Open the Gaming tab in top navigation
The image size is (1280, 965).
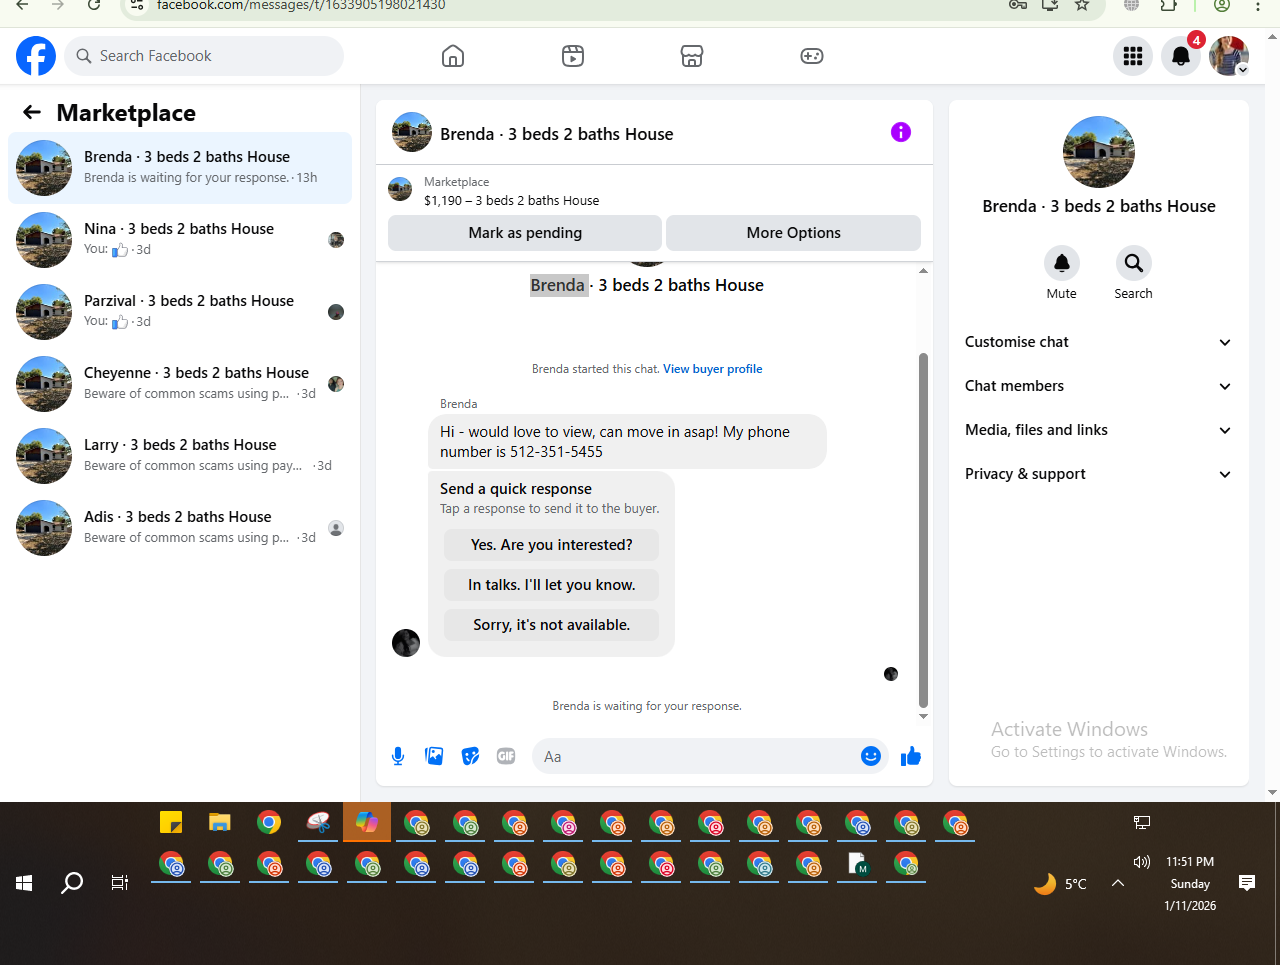tap(812, 56)
